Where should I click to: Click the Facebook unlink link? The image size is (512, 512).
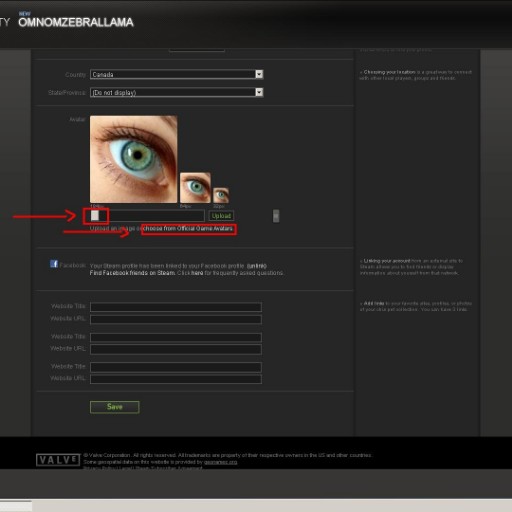(257, 266)
